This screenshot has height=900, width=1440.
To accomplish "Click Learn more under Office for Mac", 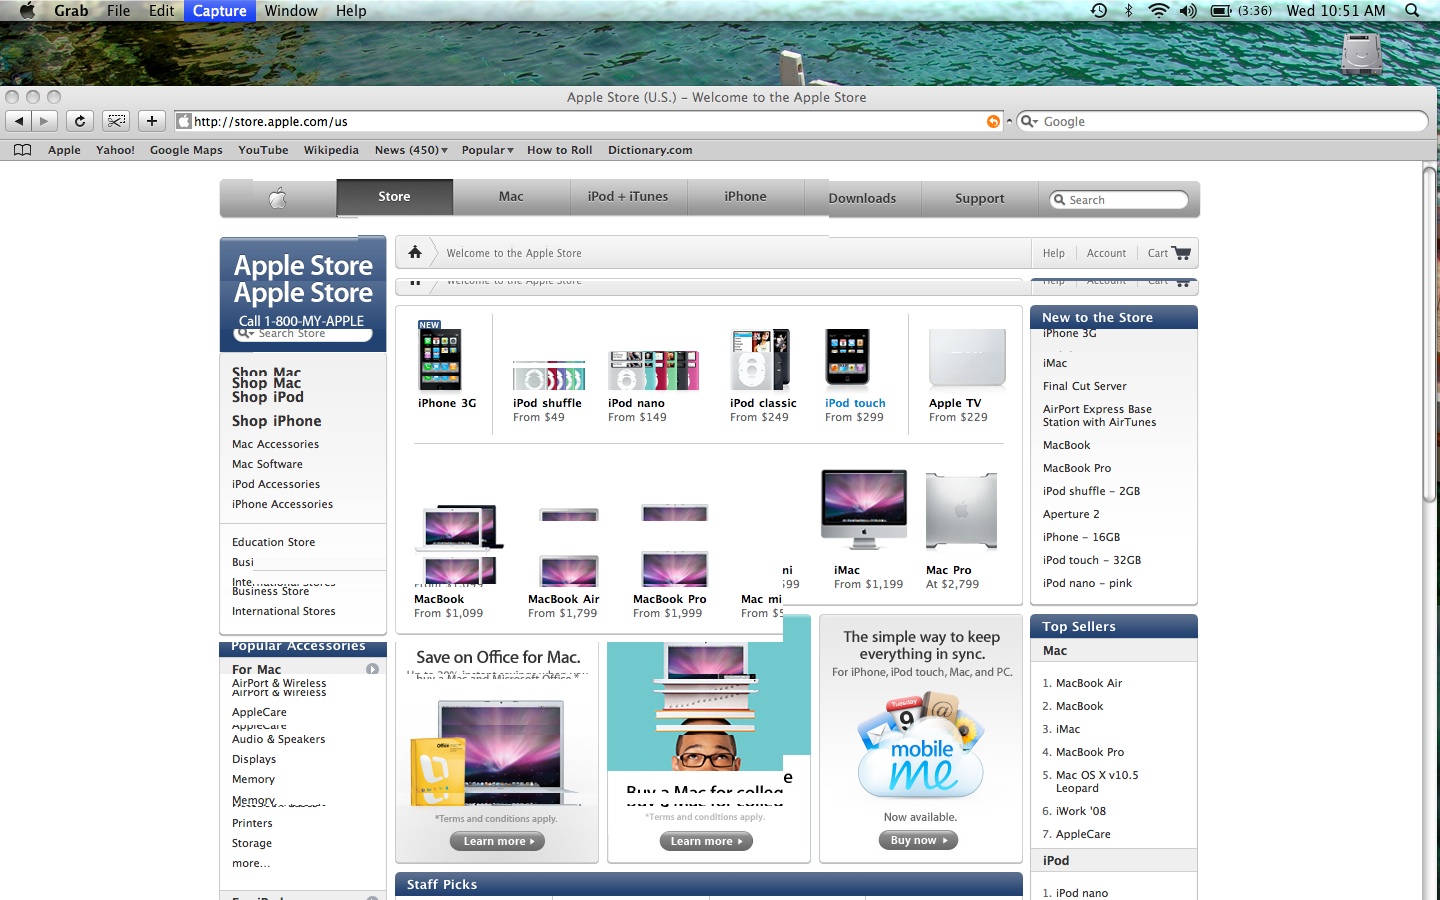I will pyautogui.click(x=498, y=841).
